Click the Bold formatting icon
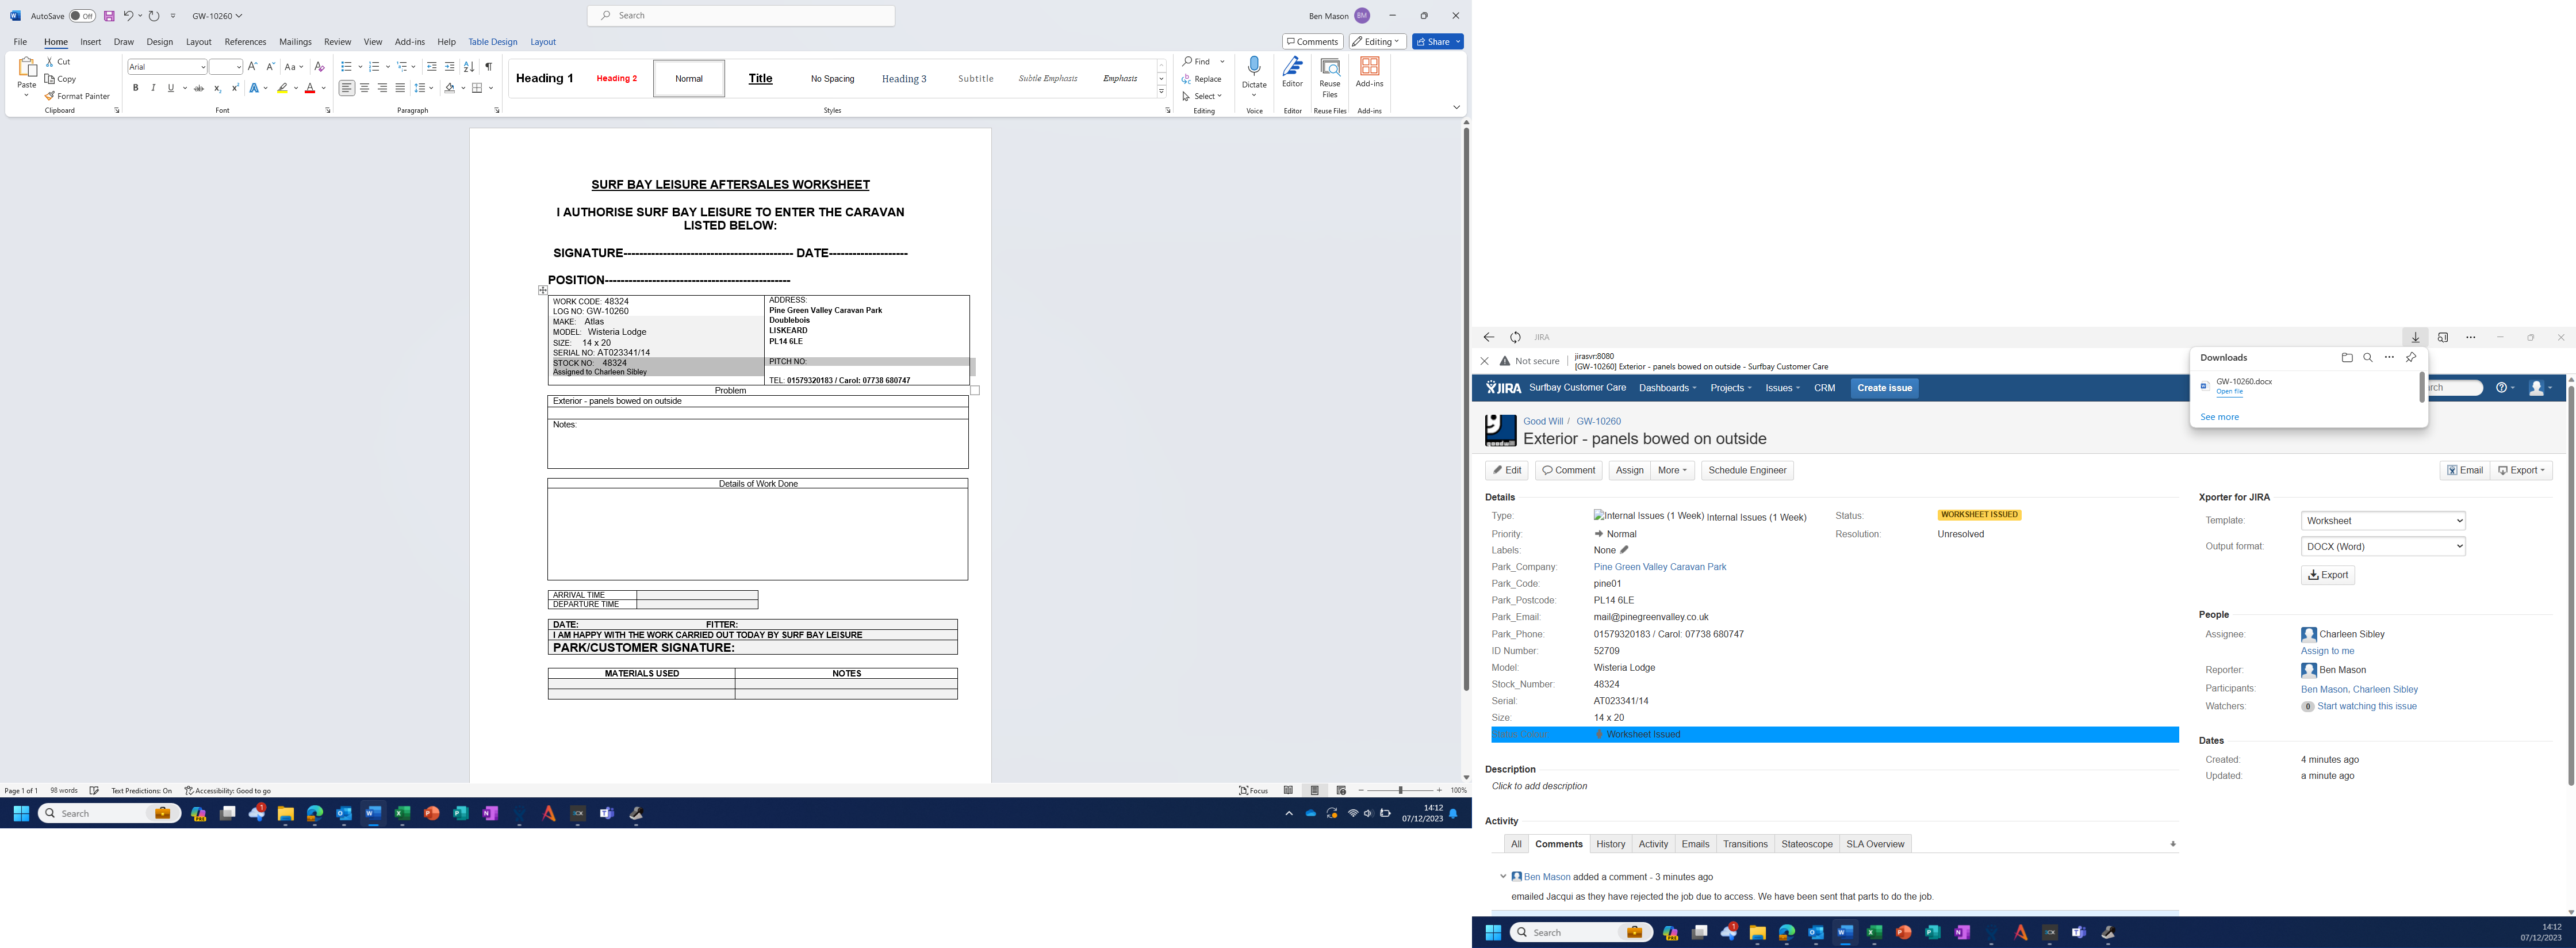Viewport: 2576px width, 948px height. 136,88
